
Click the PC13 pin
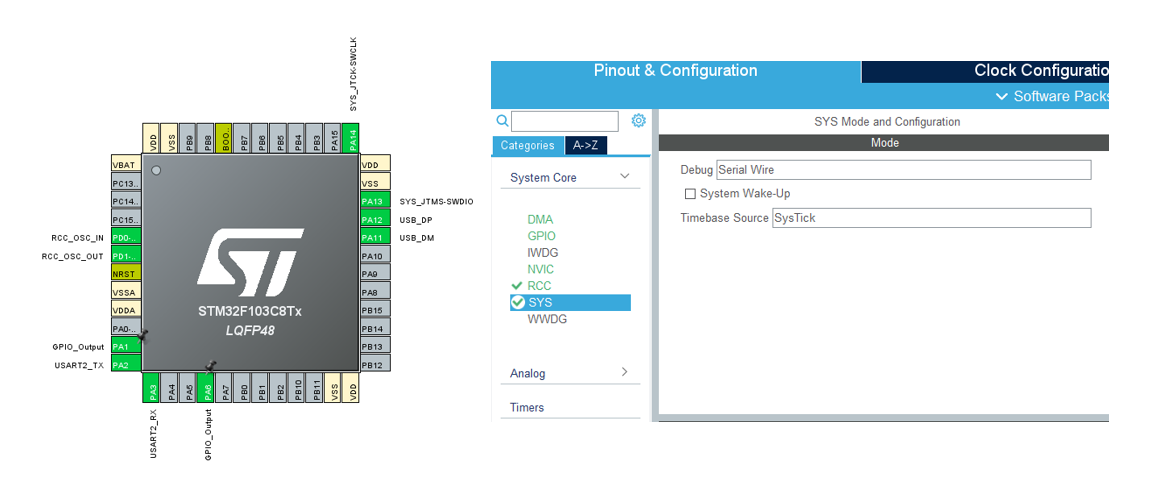click(126, 183)
